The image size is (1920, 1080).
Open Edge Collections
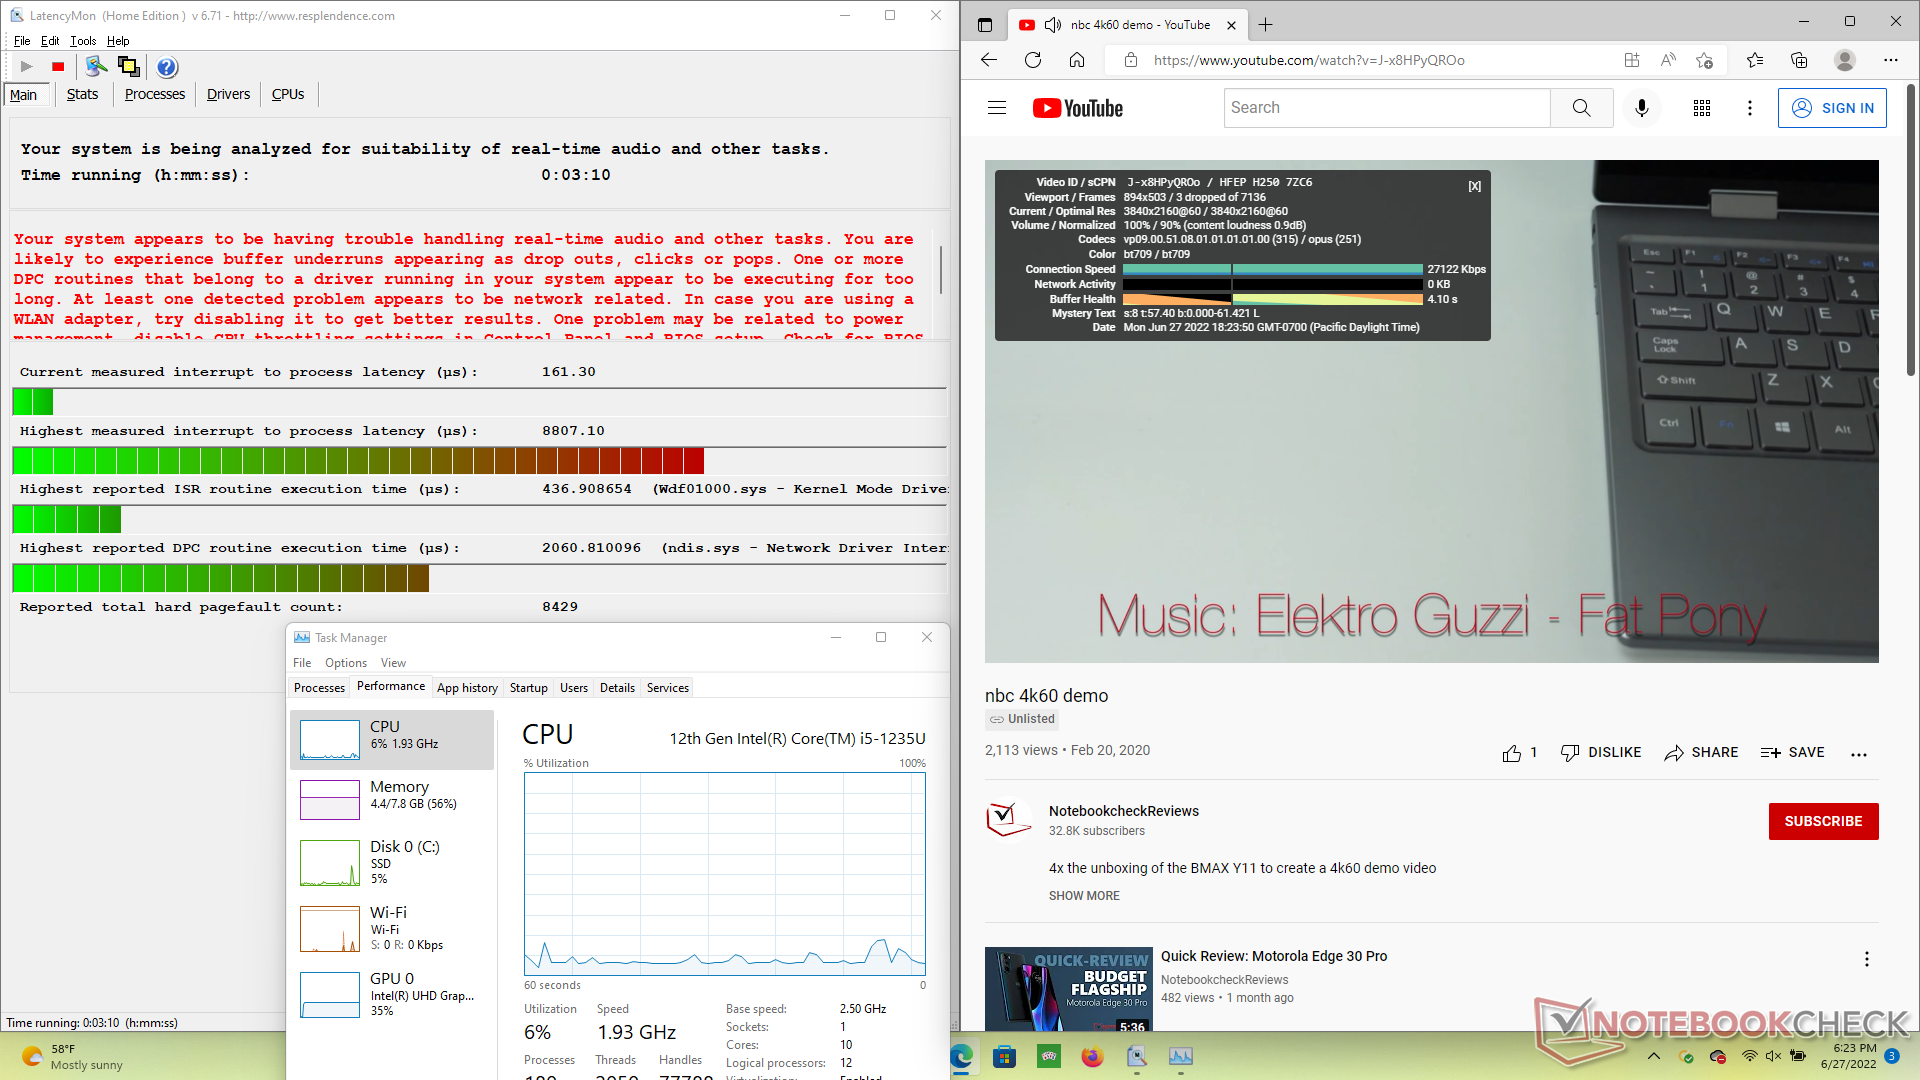[x=1799, y=60]
